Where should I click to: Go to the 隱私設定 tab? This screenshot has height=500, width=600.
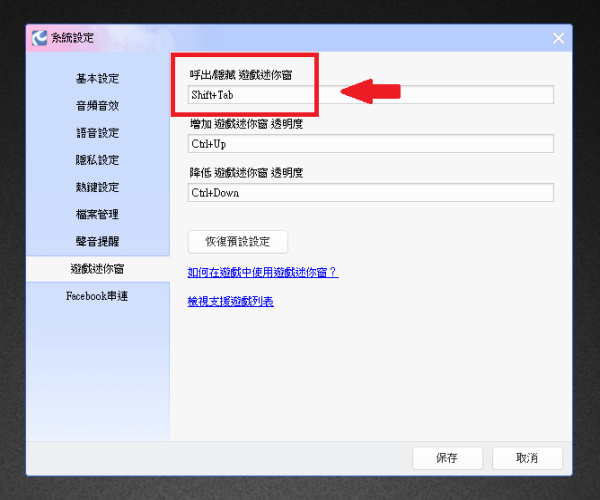pos(97,160)
